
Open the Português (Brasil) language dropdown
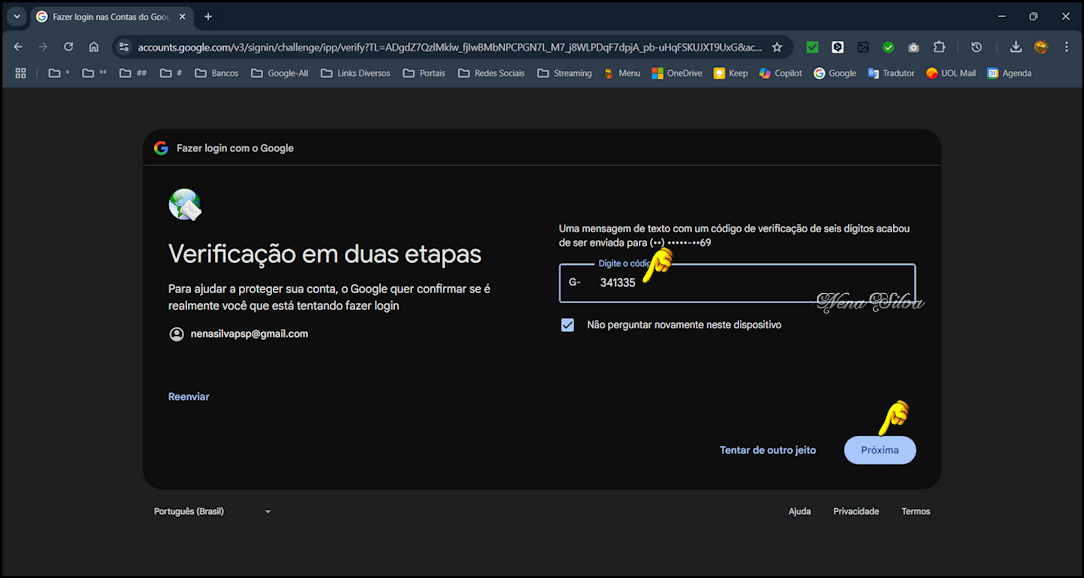coord(212,511)
